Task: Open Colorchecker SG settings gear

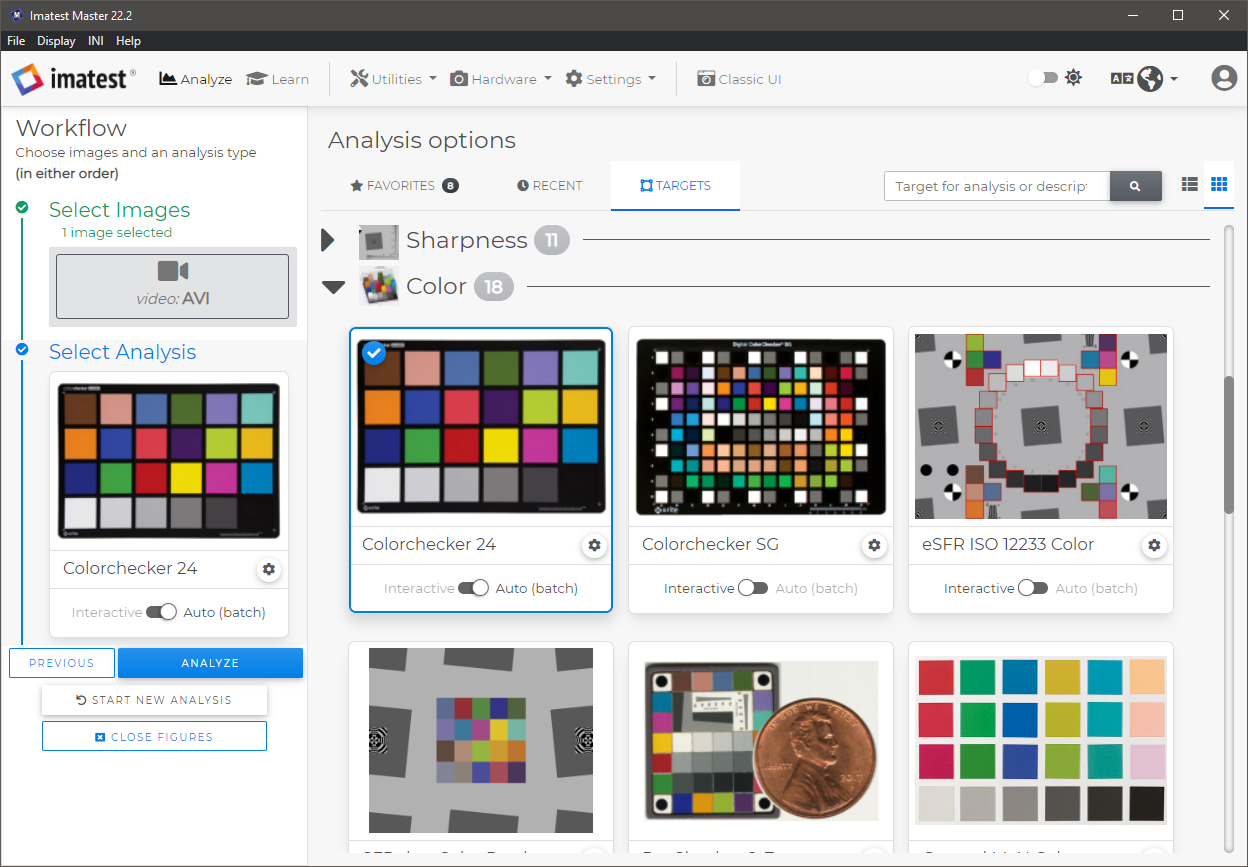Action: 875,545
